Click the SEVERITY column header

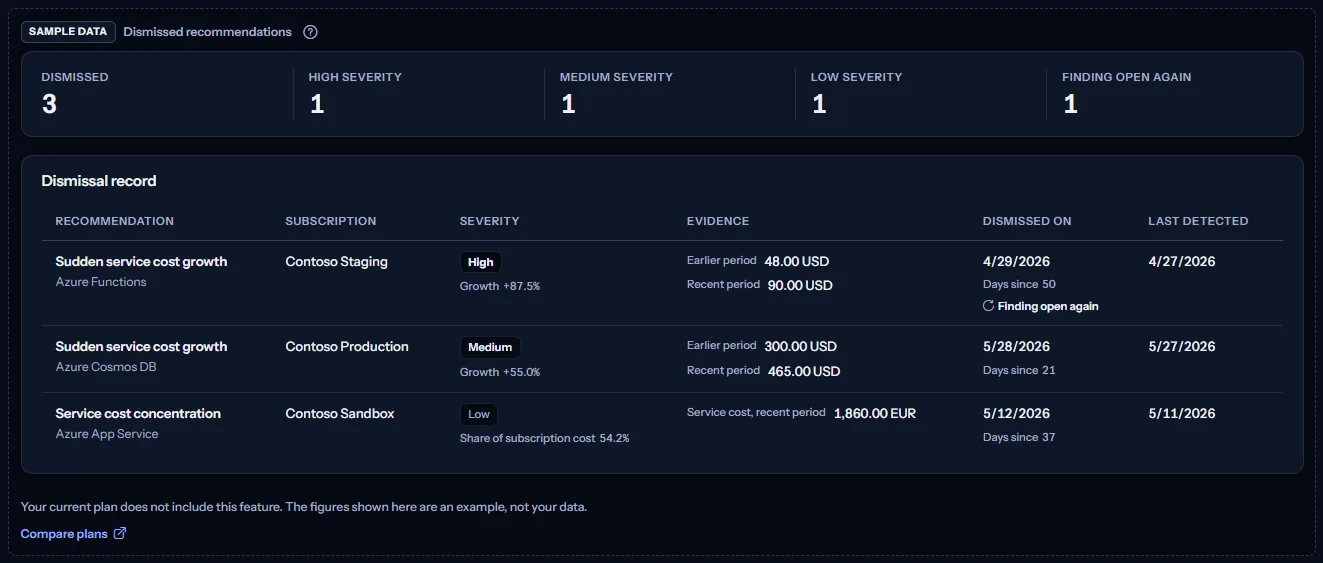click(490, 221)
